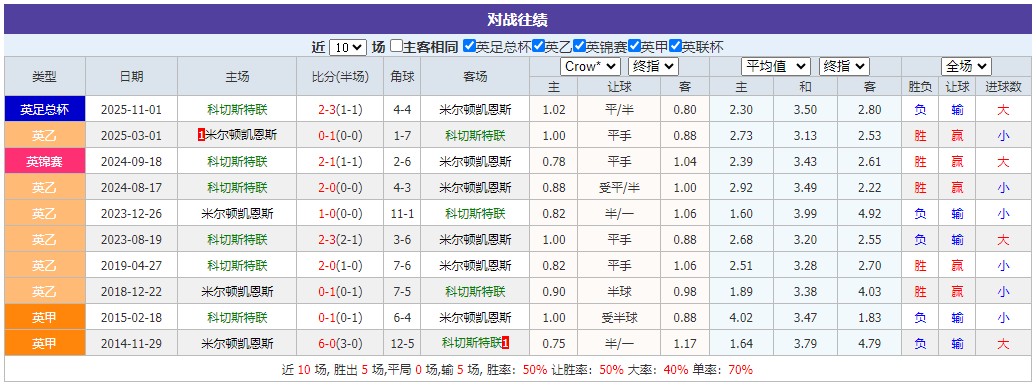1036x385 pixels.
Task: Click the 胜负 column header
Action: coord(920,86)
